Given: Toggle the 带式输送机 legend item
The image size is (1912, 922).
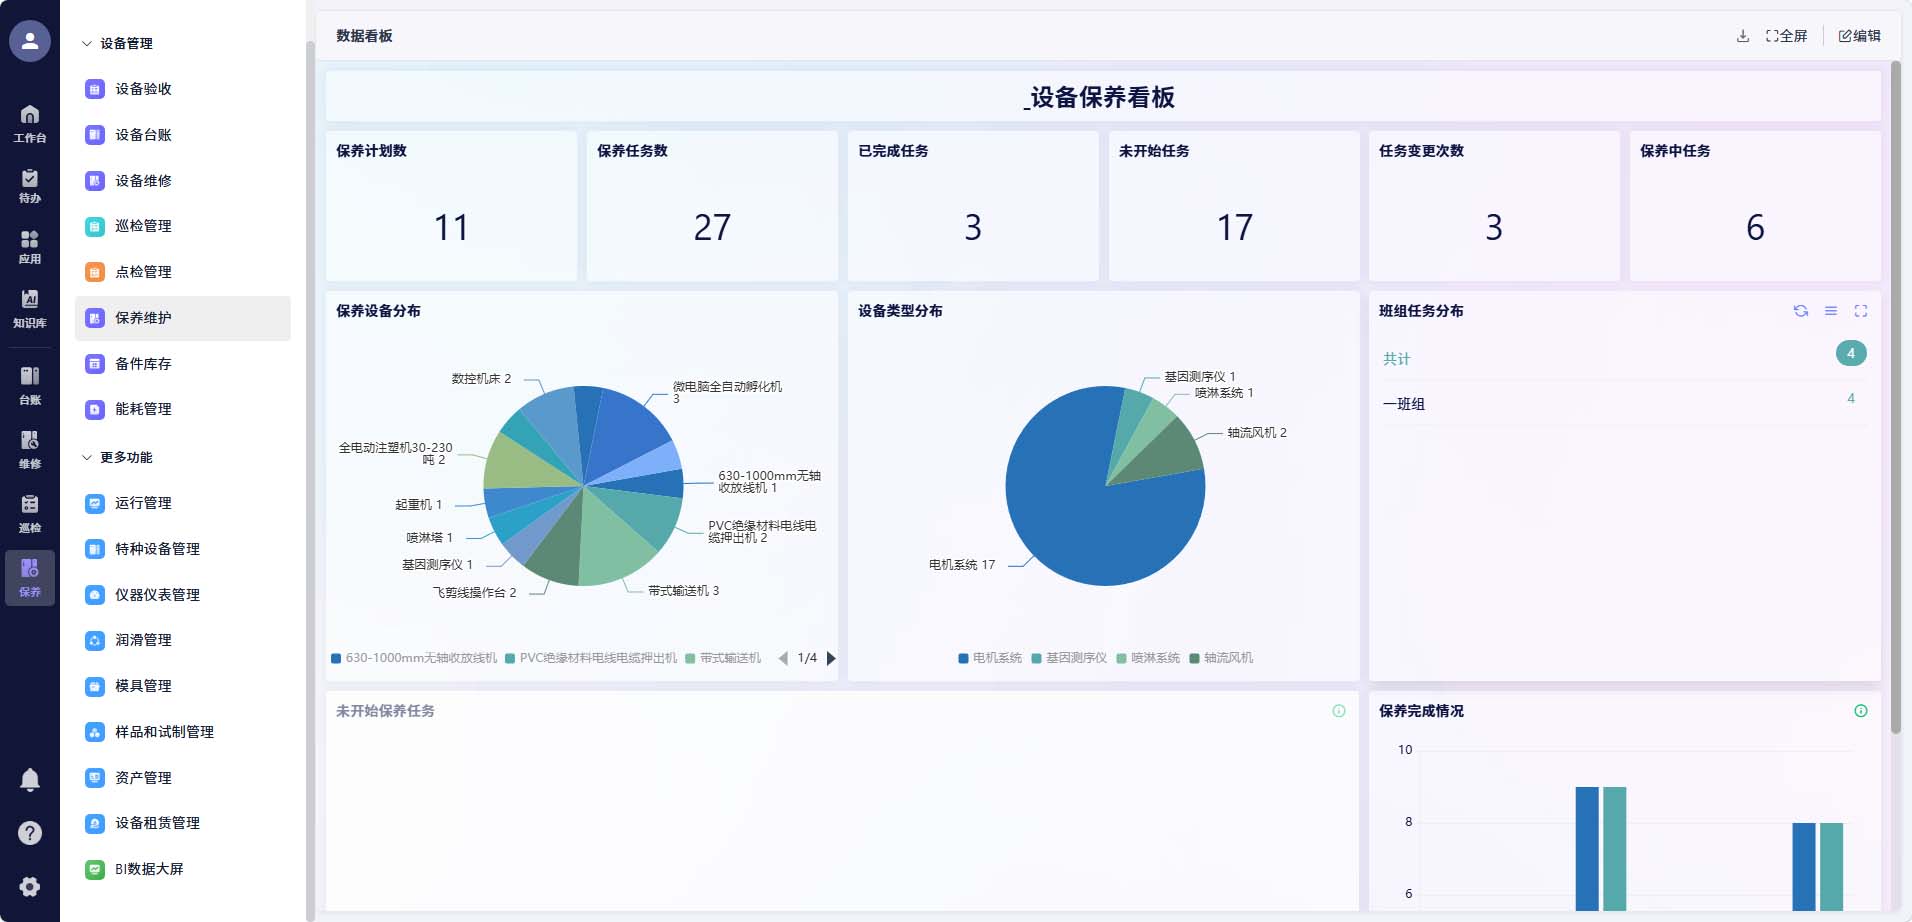Looking at the screenshot, I should [723, 658].
